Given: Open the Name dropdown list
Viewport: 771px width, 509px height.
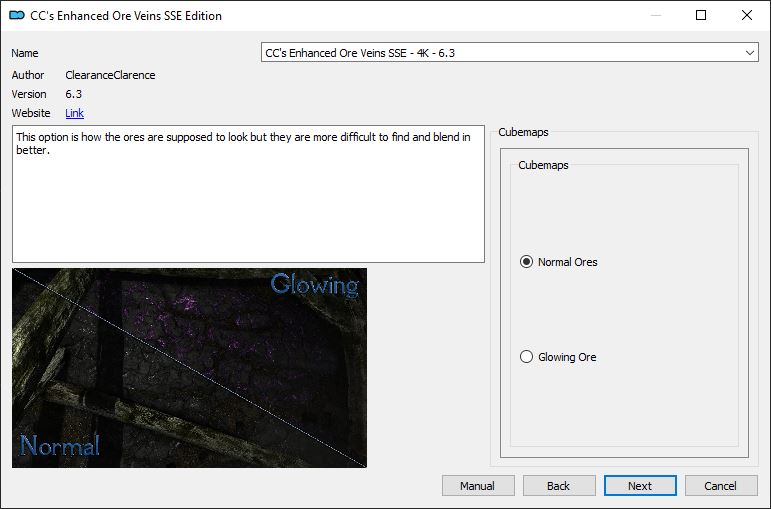Looking at the screenshot, I should click(x=509, y=53).
